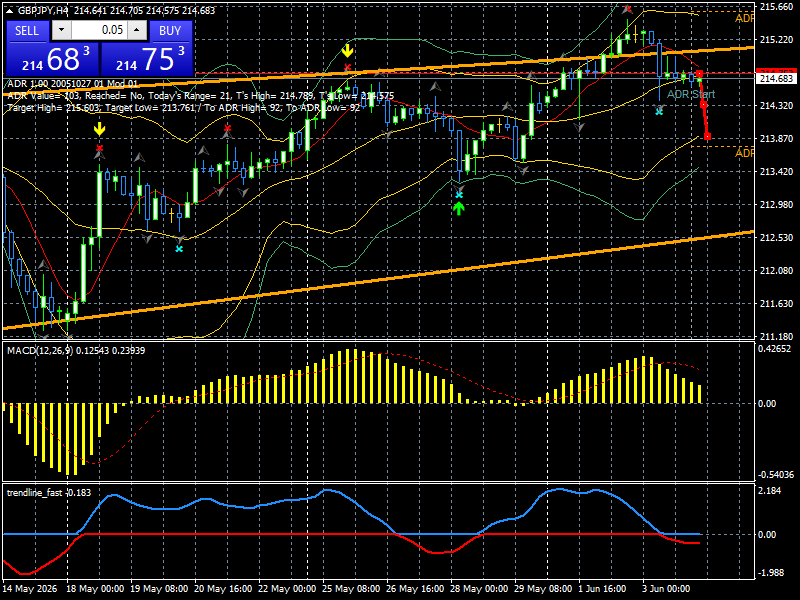The height and width of the screenshot is (600, 800).
Task: Click the 211.180 price scale label
Action: click(777, 336)
